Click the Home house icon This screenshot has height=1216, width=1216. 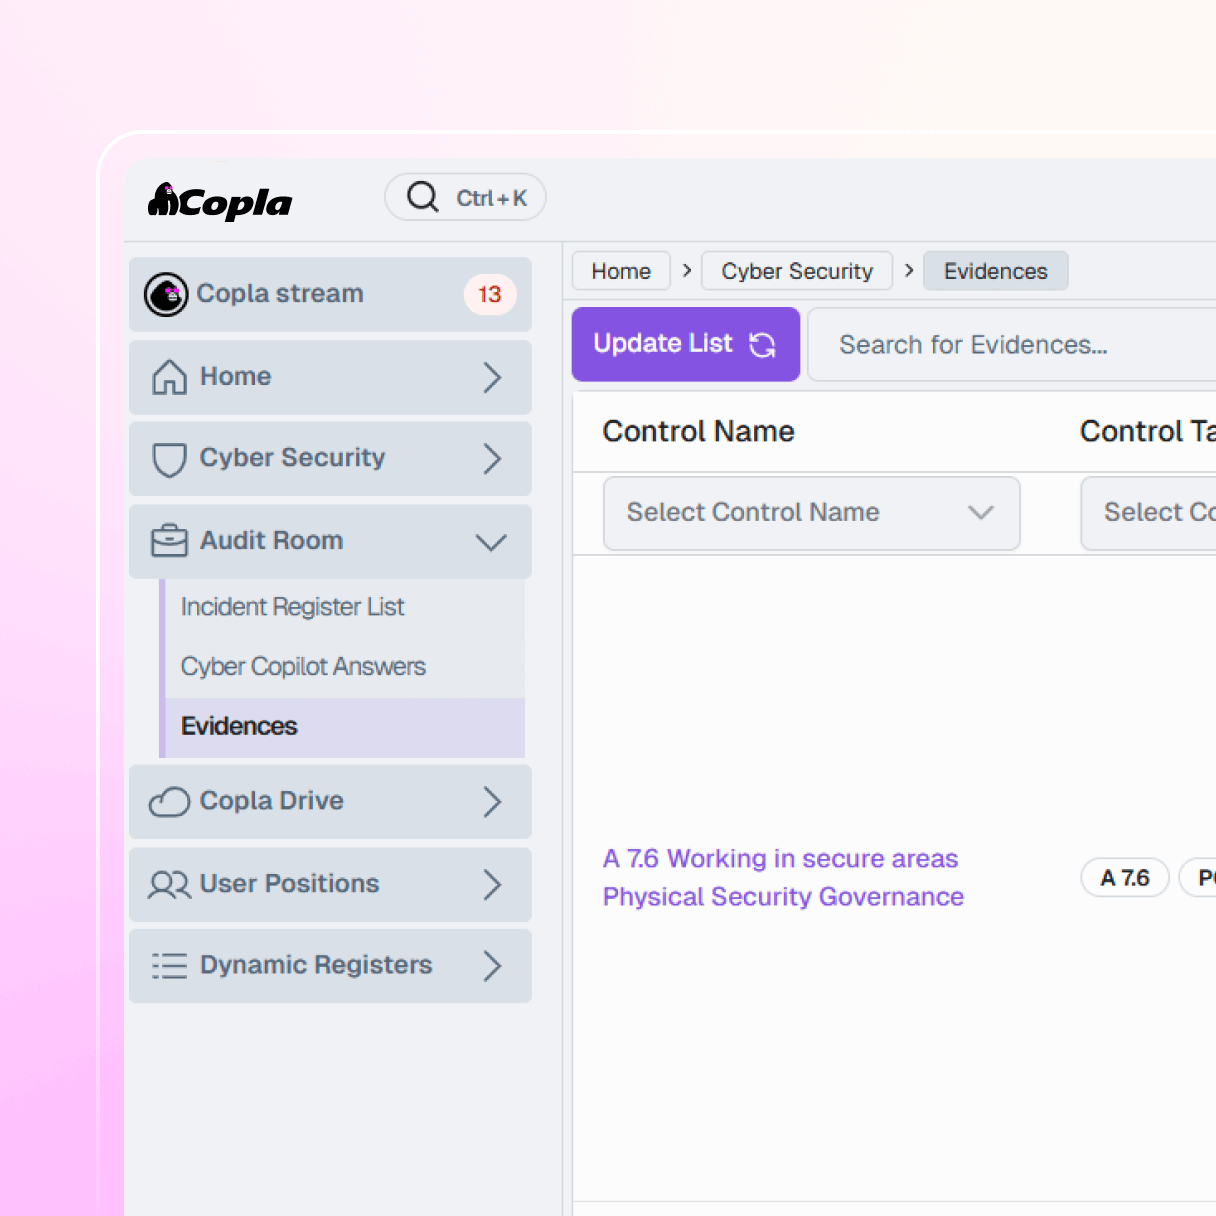click(169, 377)
